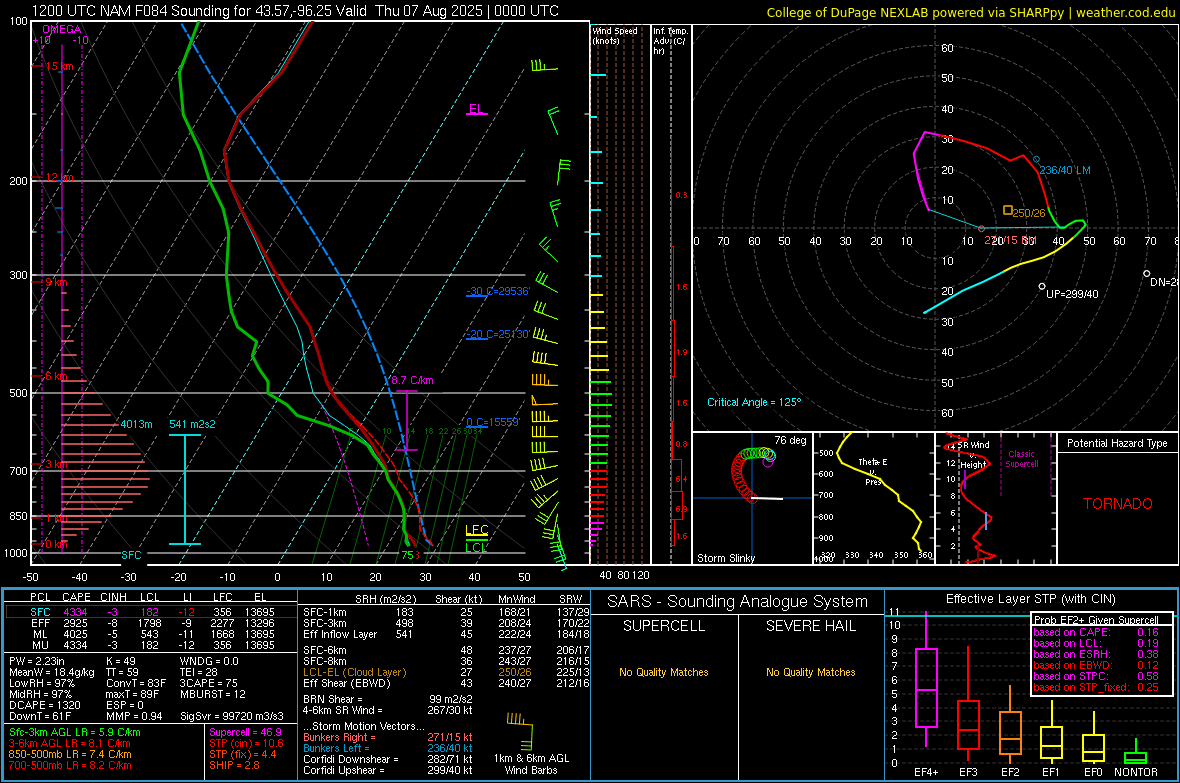Click the DCAPE = 1320 value
Screen dimensions: 1180x783
click(44, 705)
